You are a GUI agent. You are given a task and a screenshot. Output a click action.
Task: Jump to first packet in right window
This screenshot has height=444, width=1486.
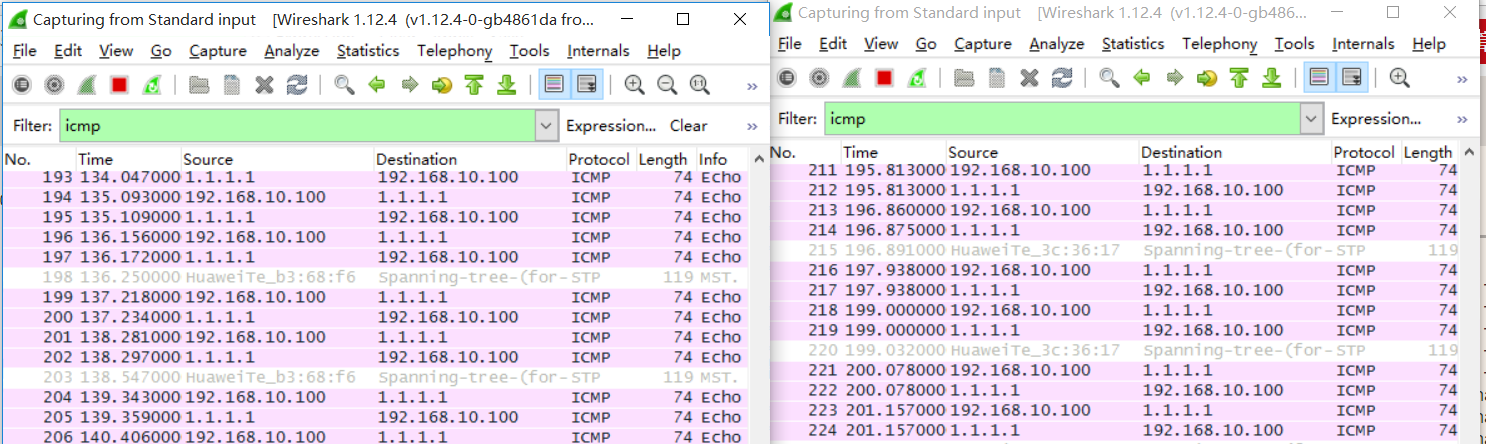1239,78
